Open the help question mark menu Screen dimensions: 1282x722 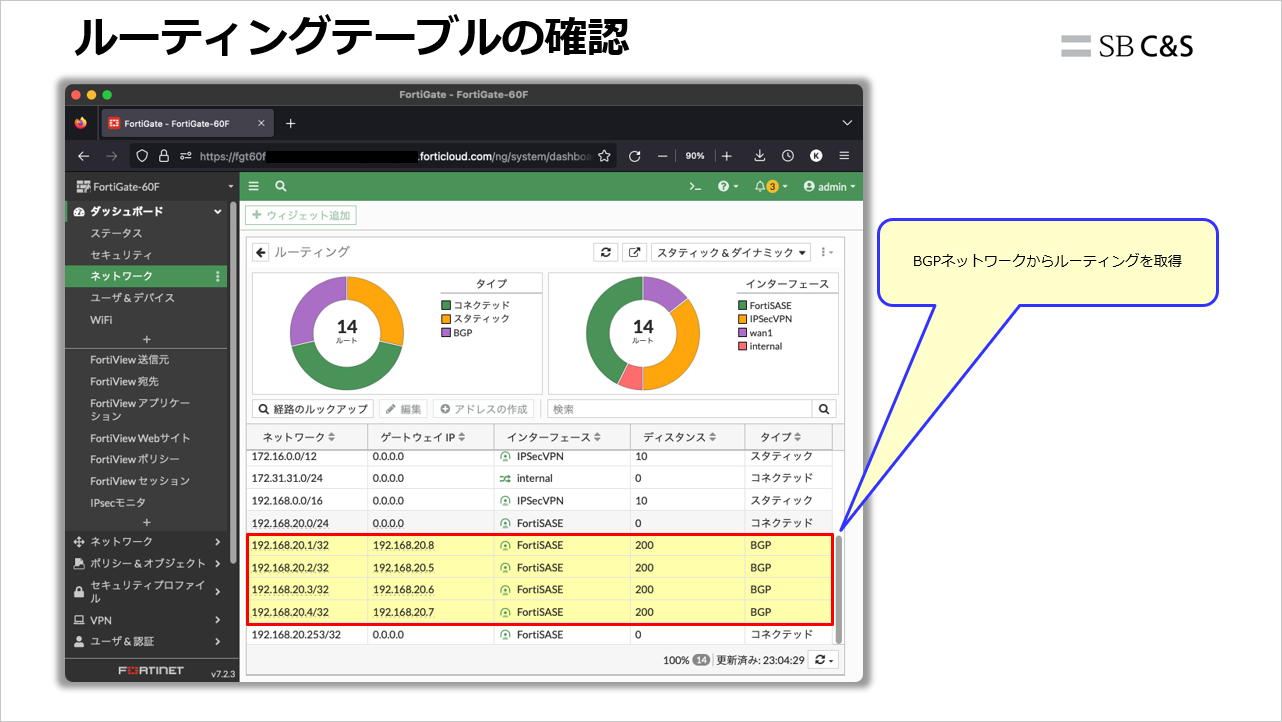727,186
